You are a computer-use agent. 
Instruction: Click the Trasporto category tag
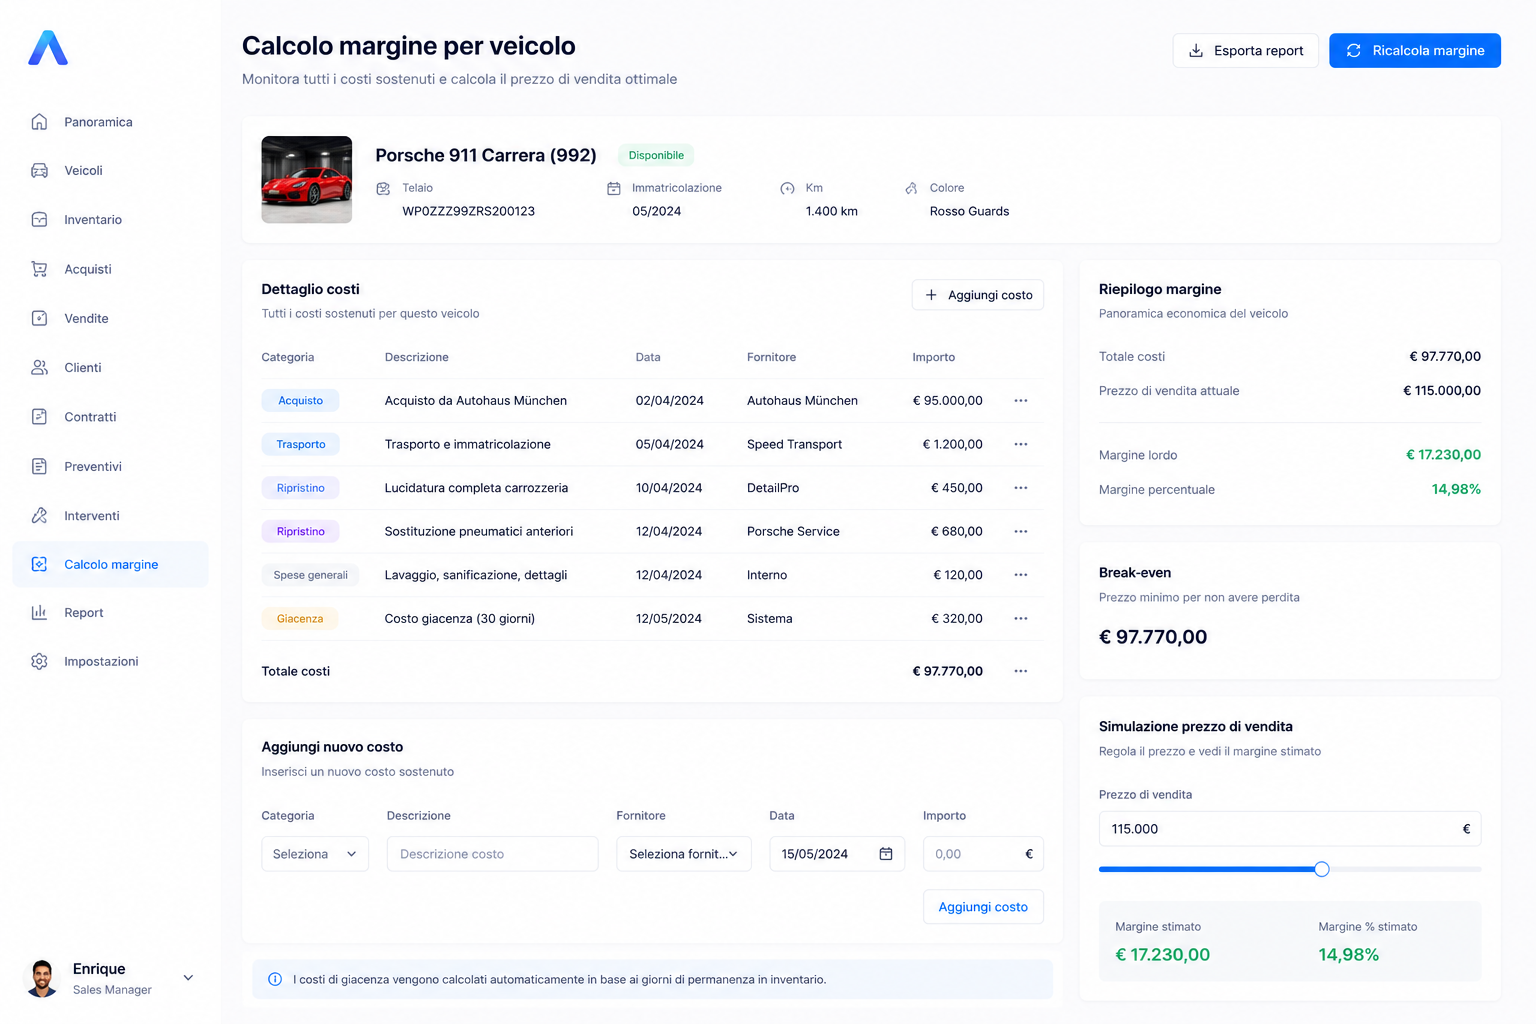[300, 444]
